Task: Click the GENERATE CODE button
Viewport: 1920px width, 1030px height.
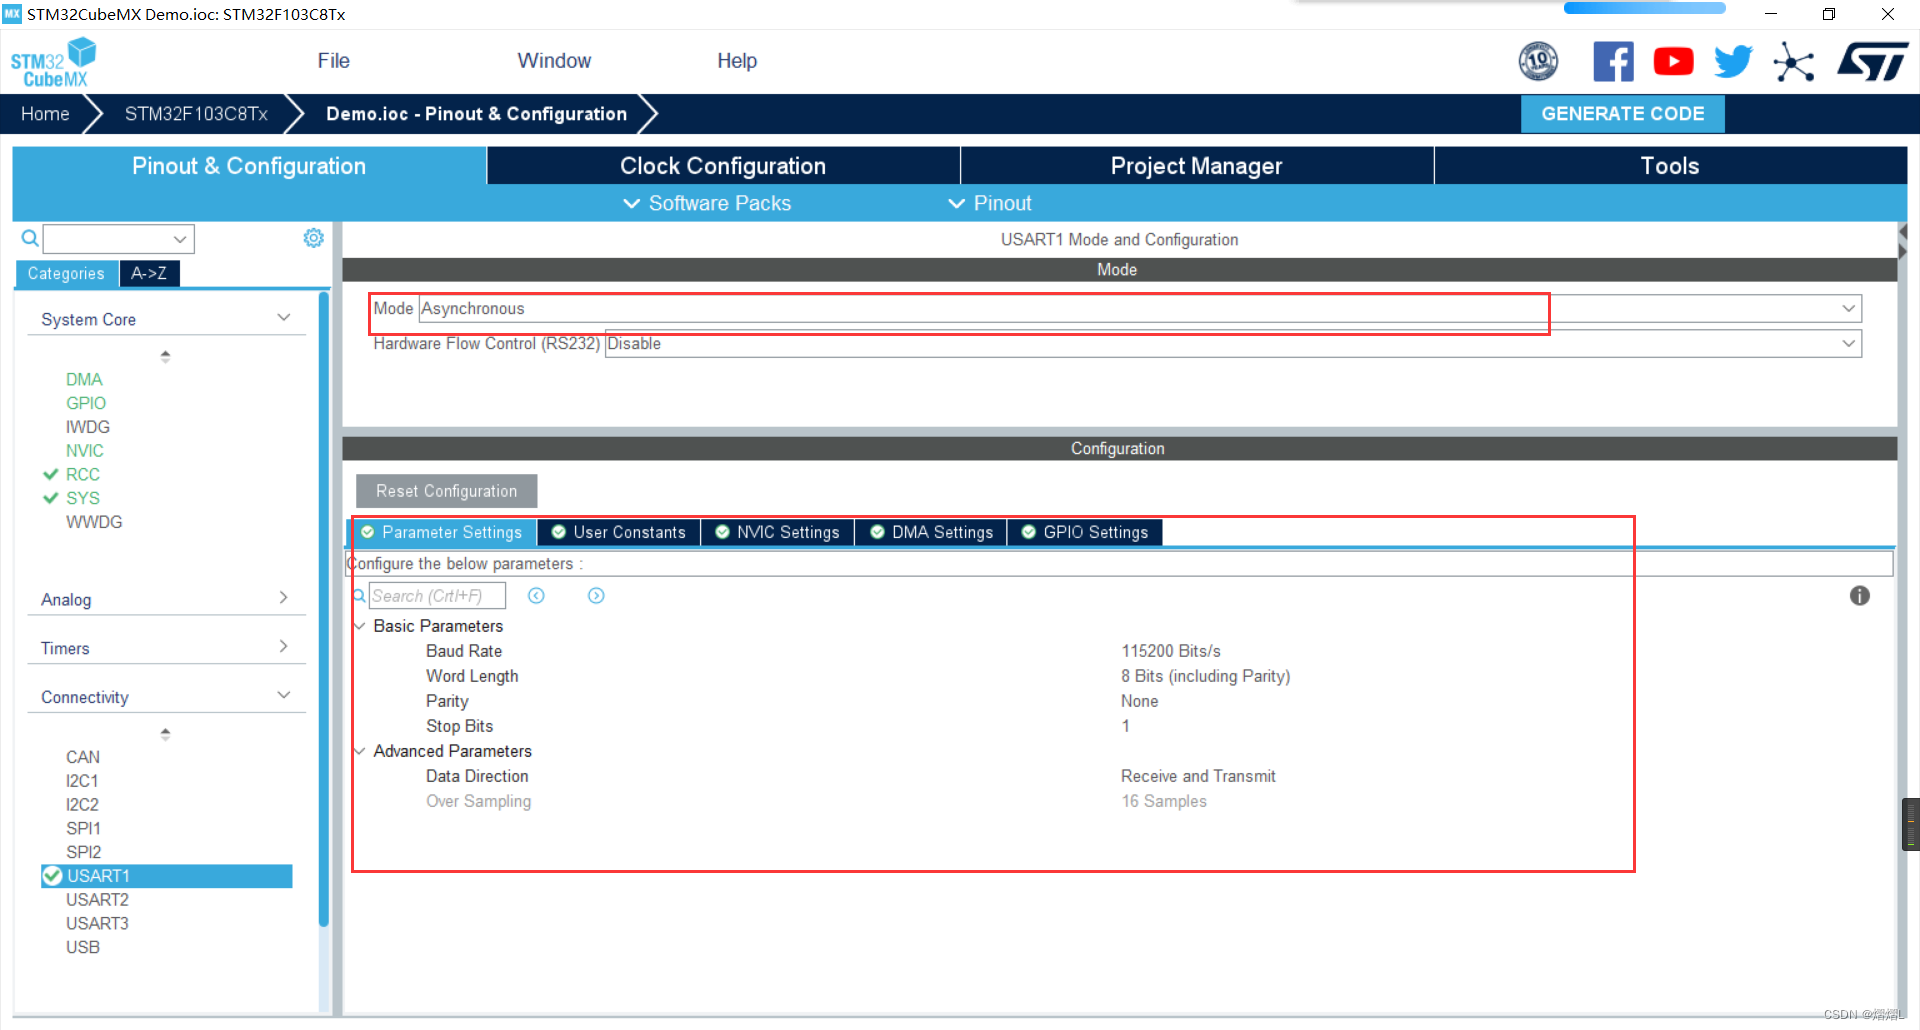Action: click(1622, 114)
